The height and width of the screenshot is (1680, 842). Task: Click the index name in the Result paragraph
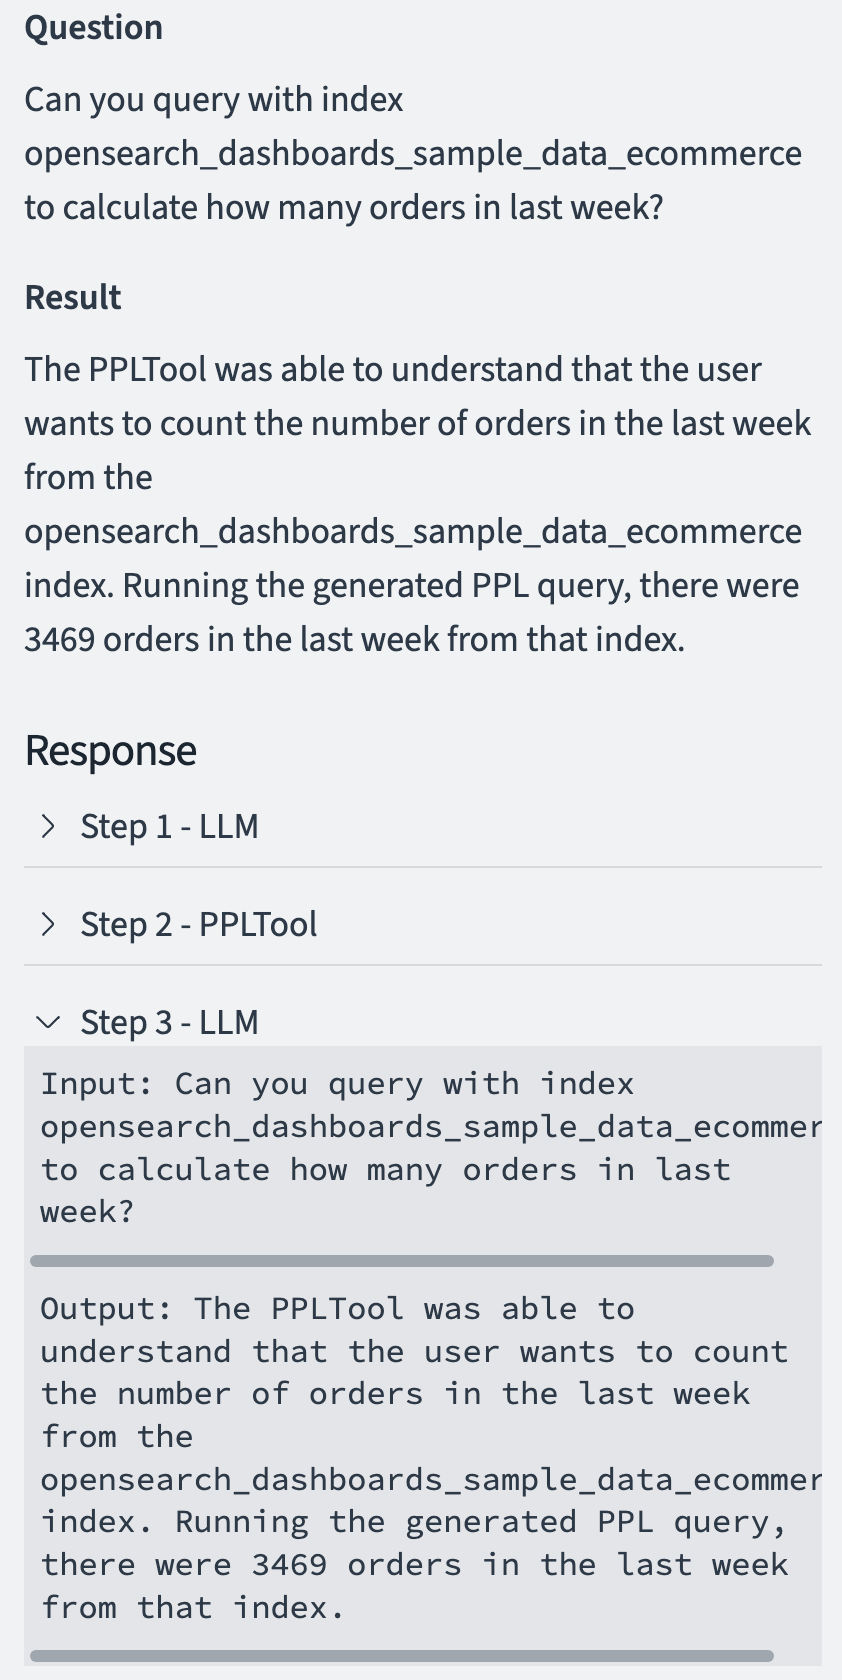[413, 532]
